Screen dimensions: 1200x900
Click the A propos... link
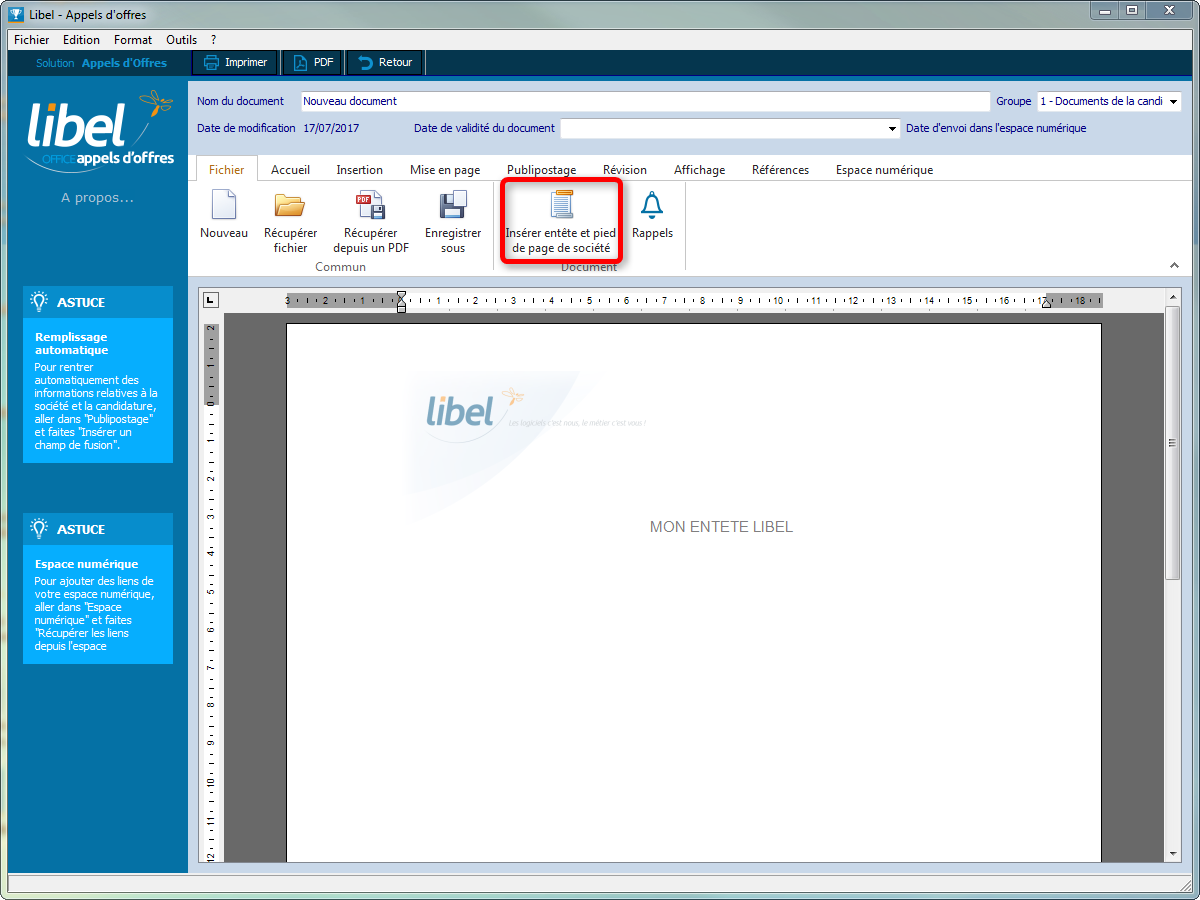click(97, 198)
